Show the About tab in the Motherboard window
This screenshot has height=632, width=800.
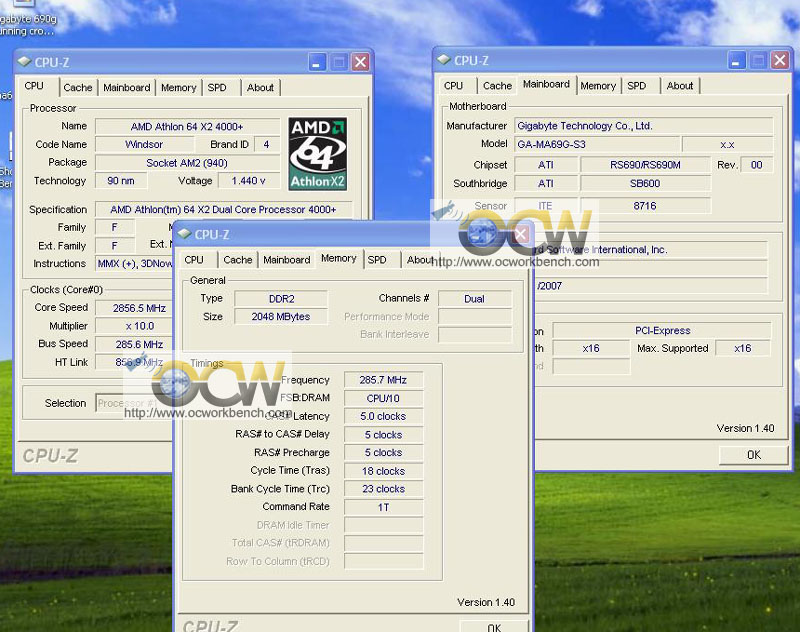pos(680,86)
